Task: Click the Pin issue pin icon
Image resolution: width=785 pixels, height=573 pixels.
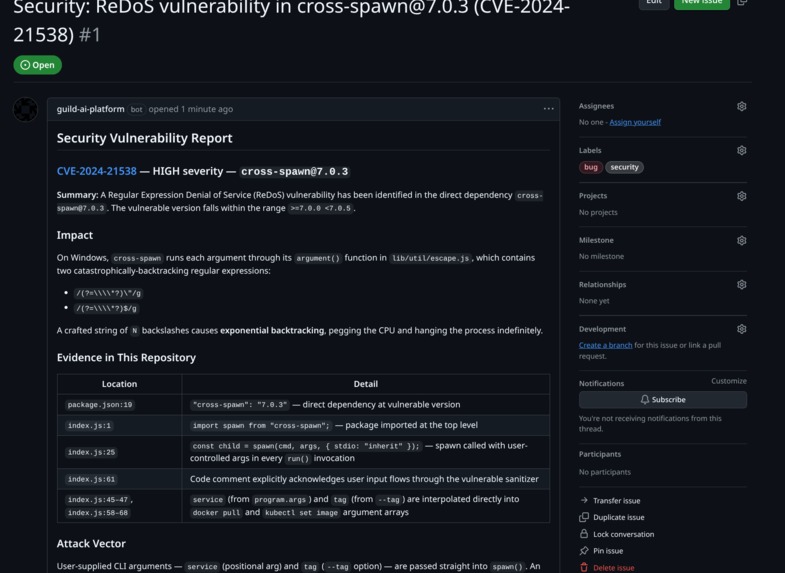Action: point(584,550)
